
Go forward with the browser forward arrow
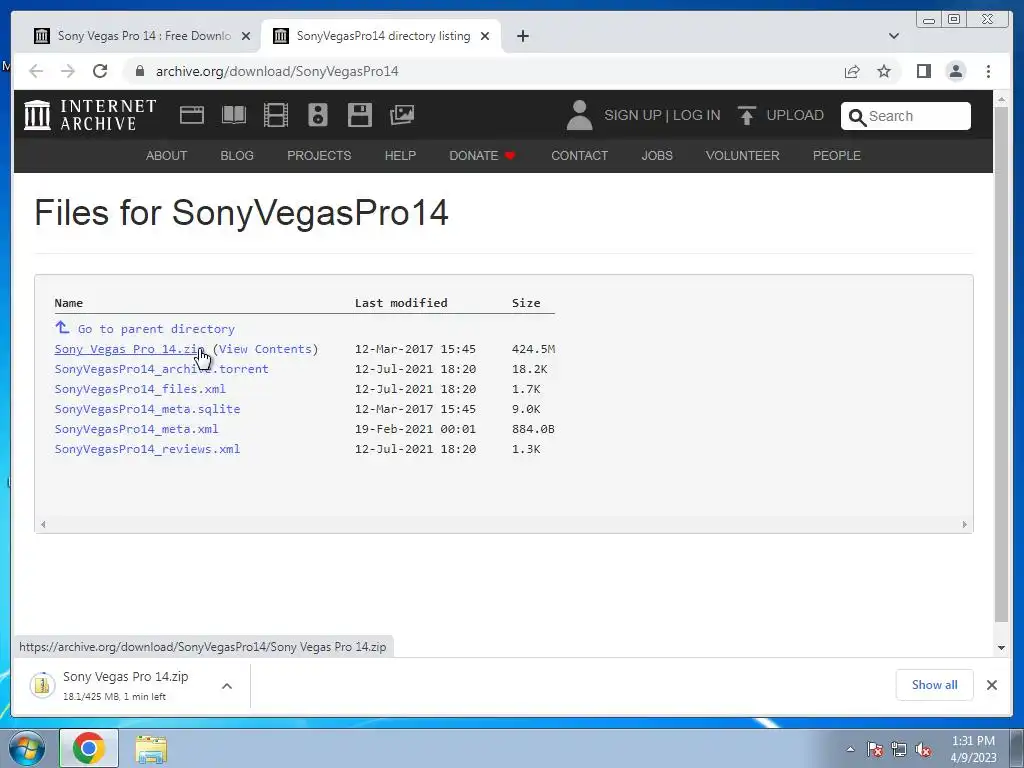coord(68,71)
